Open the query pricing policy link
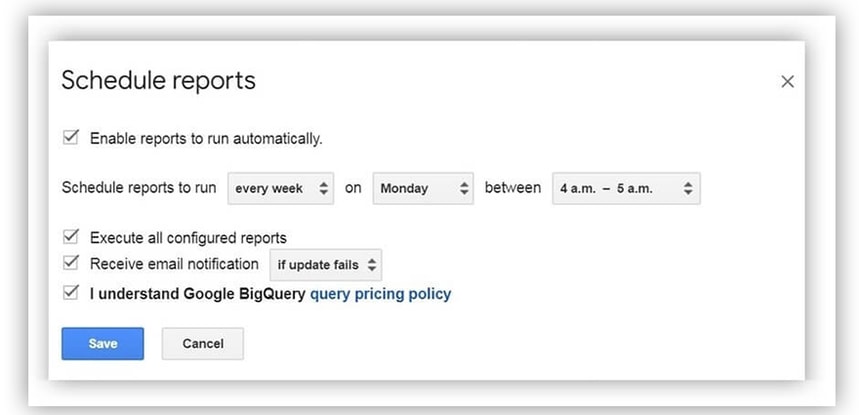The width and height of the screenshot is (859, 415). (380, 294)
